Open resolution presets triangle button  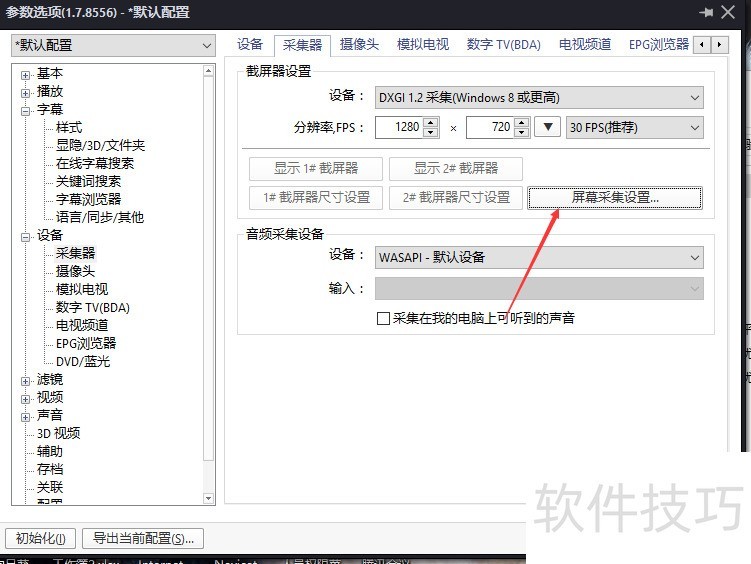coord(547,128)
